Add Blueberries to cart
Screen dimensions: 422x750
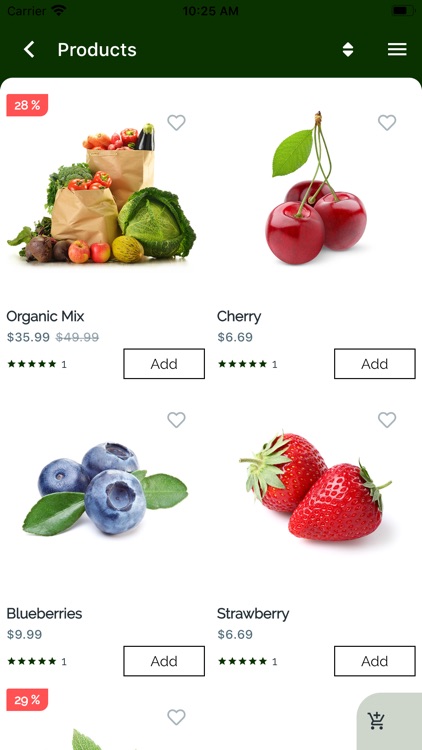tap(164, 661)
